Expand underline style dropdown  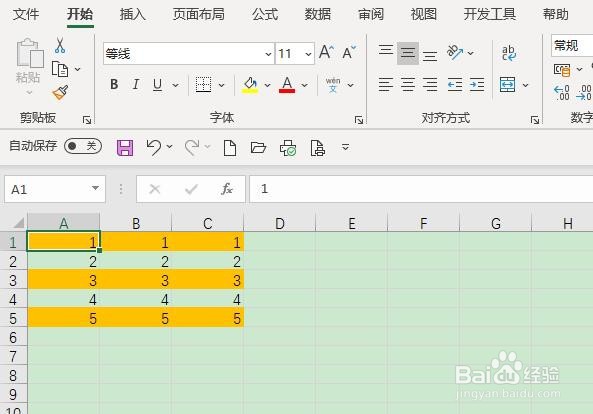(x=175, y=85)
